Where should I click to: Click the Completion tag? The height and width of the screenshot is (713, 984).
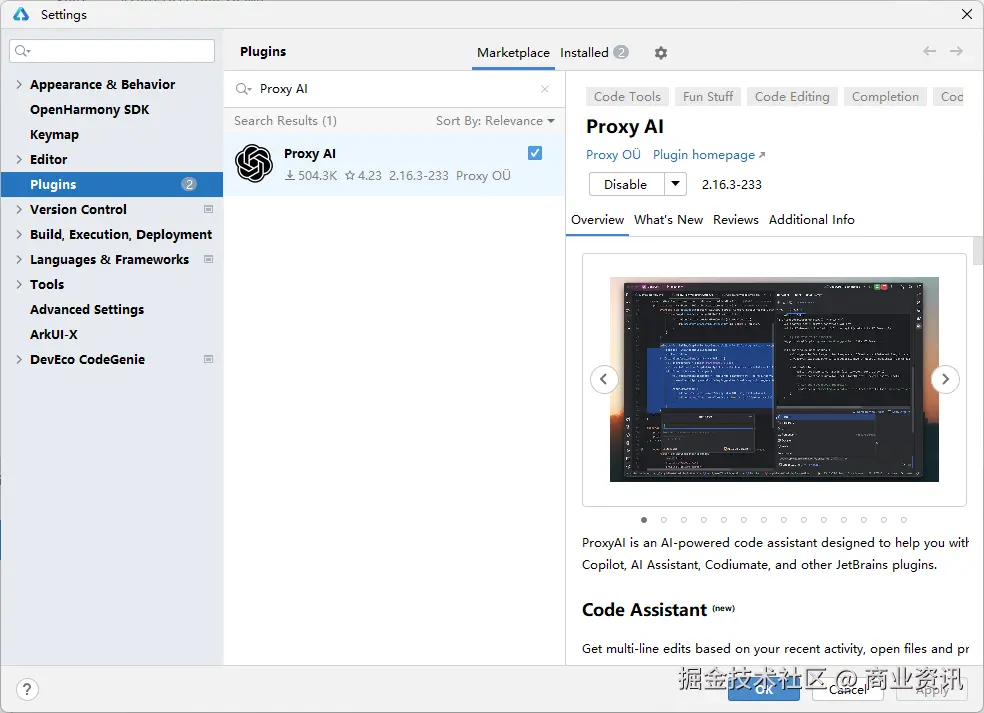point(885,97)
